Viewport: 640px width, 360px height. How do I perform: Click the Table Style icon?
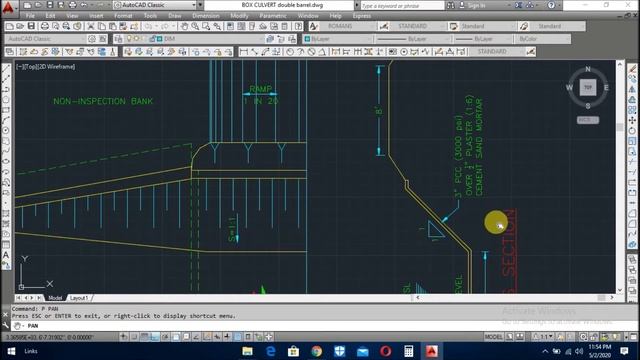[x=453, y=27]
